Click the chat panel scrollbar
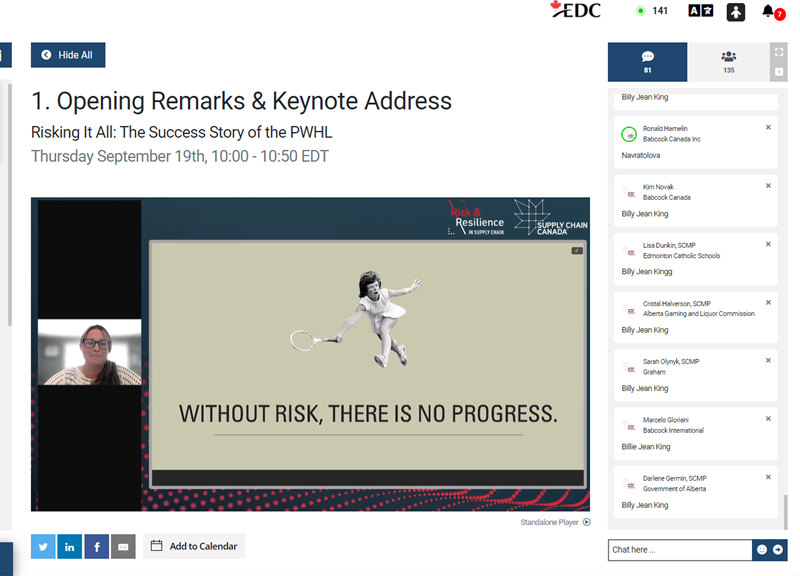This screenshot has width=800, height=576. (786, 512)
